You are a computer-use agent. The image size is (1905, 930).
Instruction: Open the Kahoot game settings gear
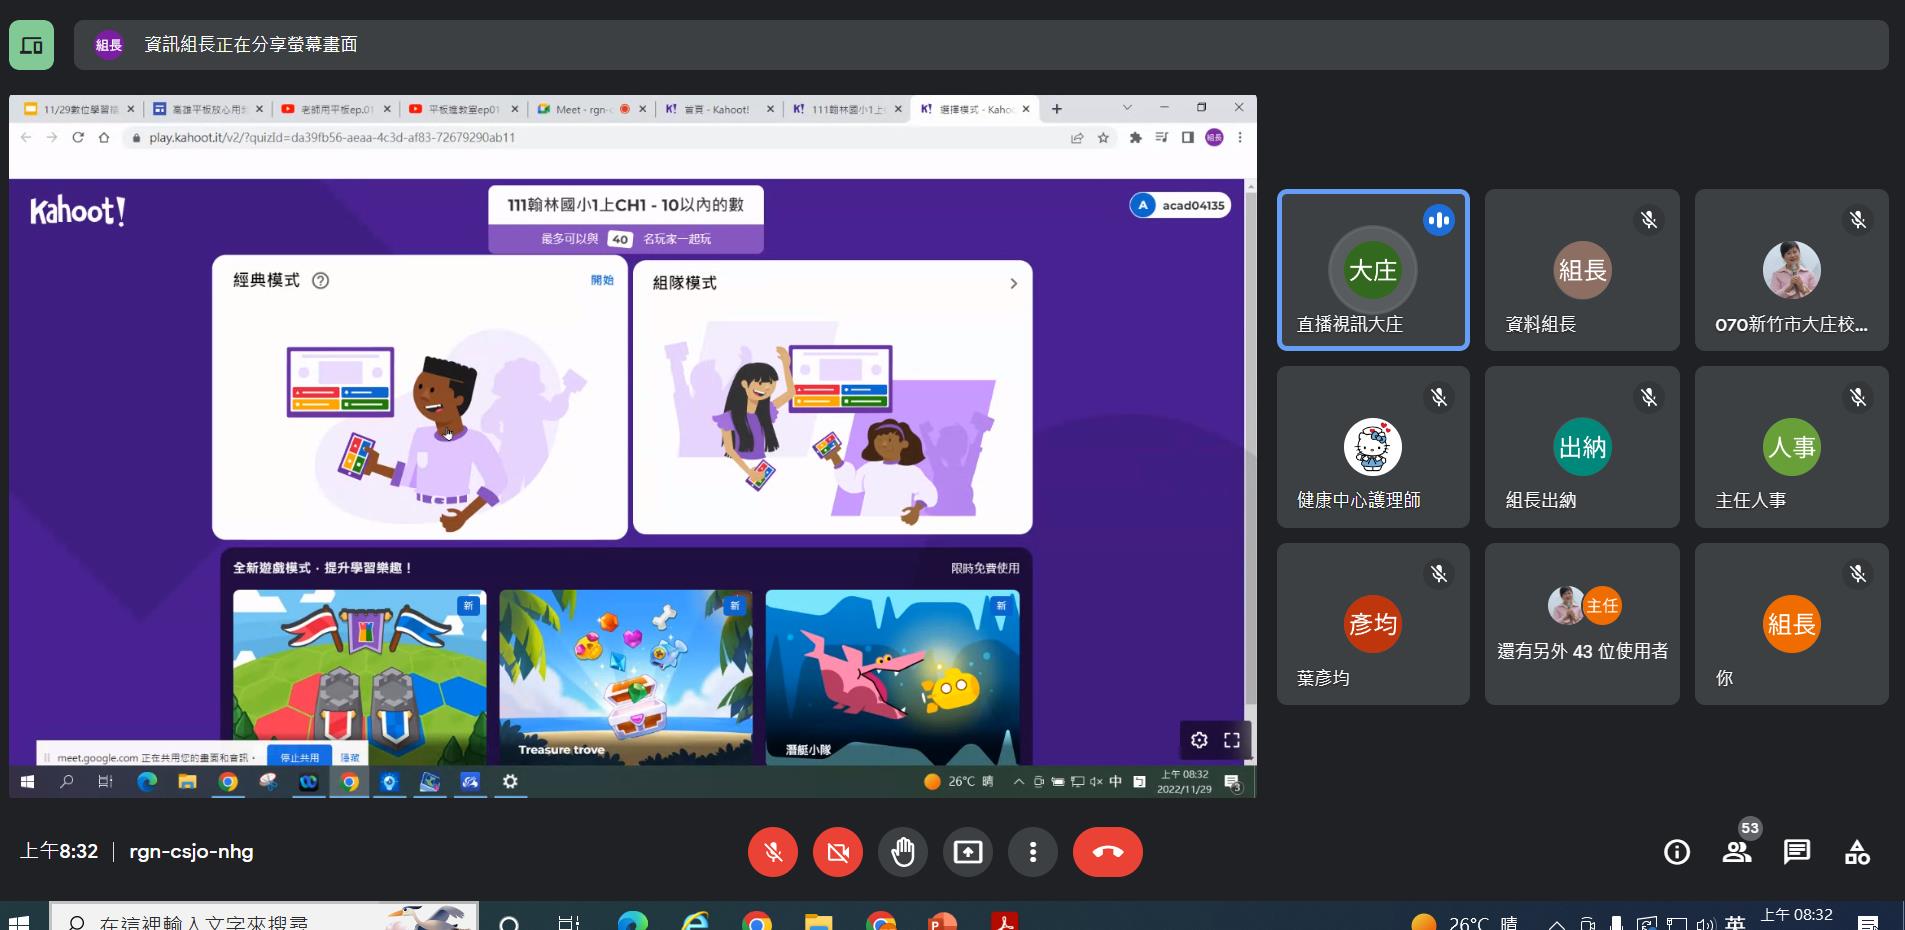tap(1199, 740)
